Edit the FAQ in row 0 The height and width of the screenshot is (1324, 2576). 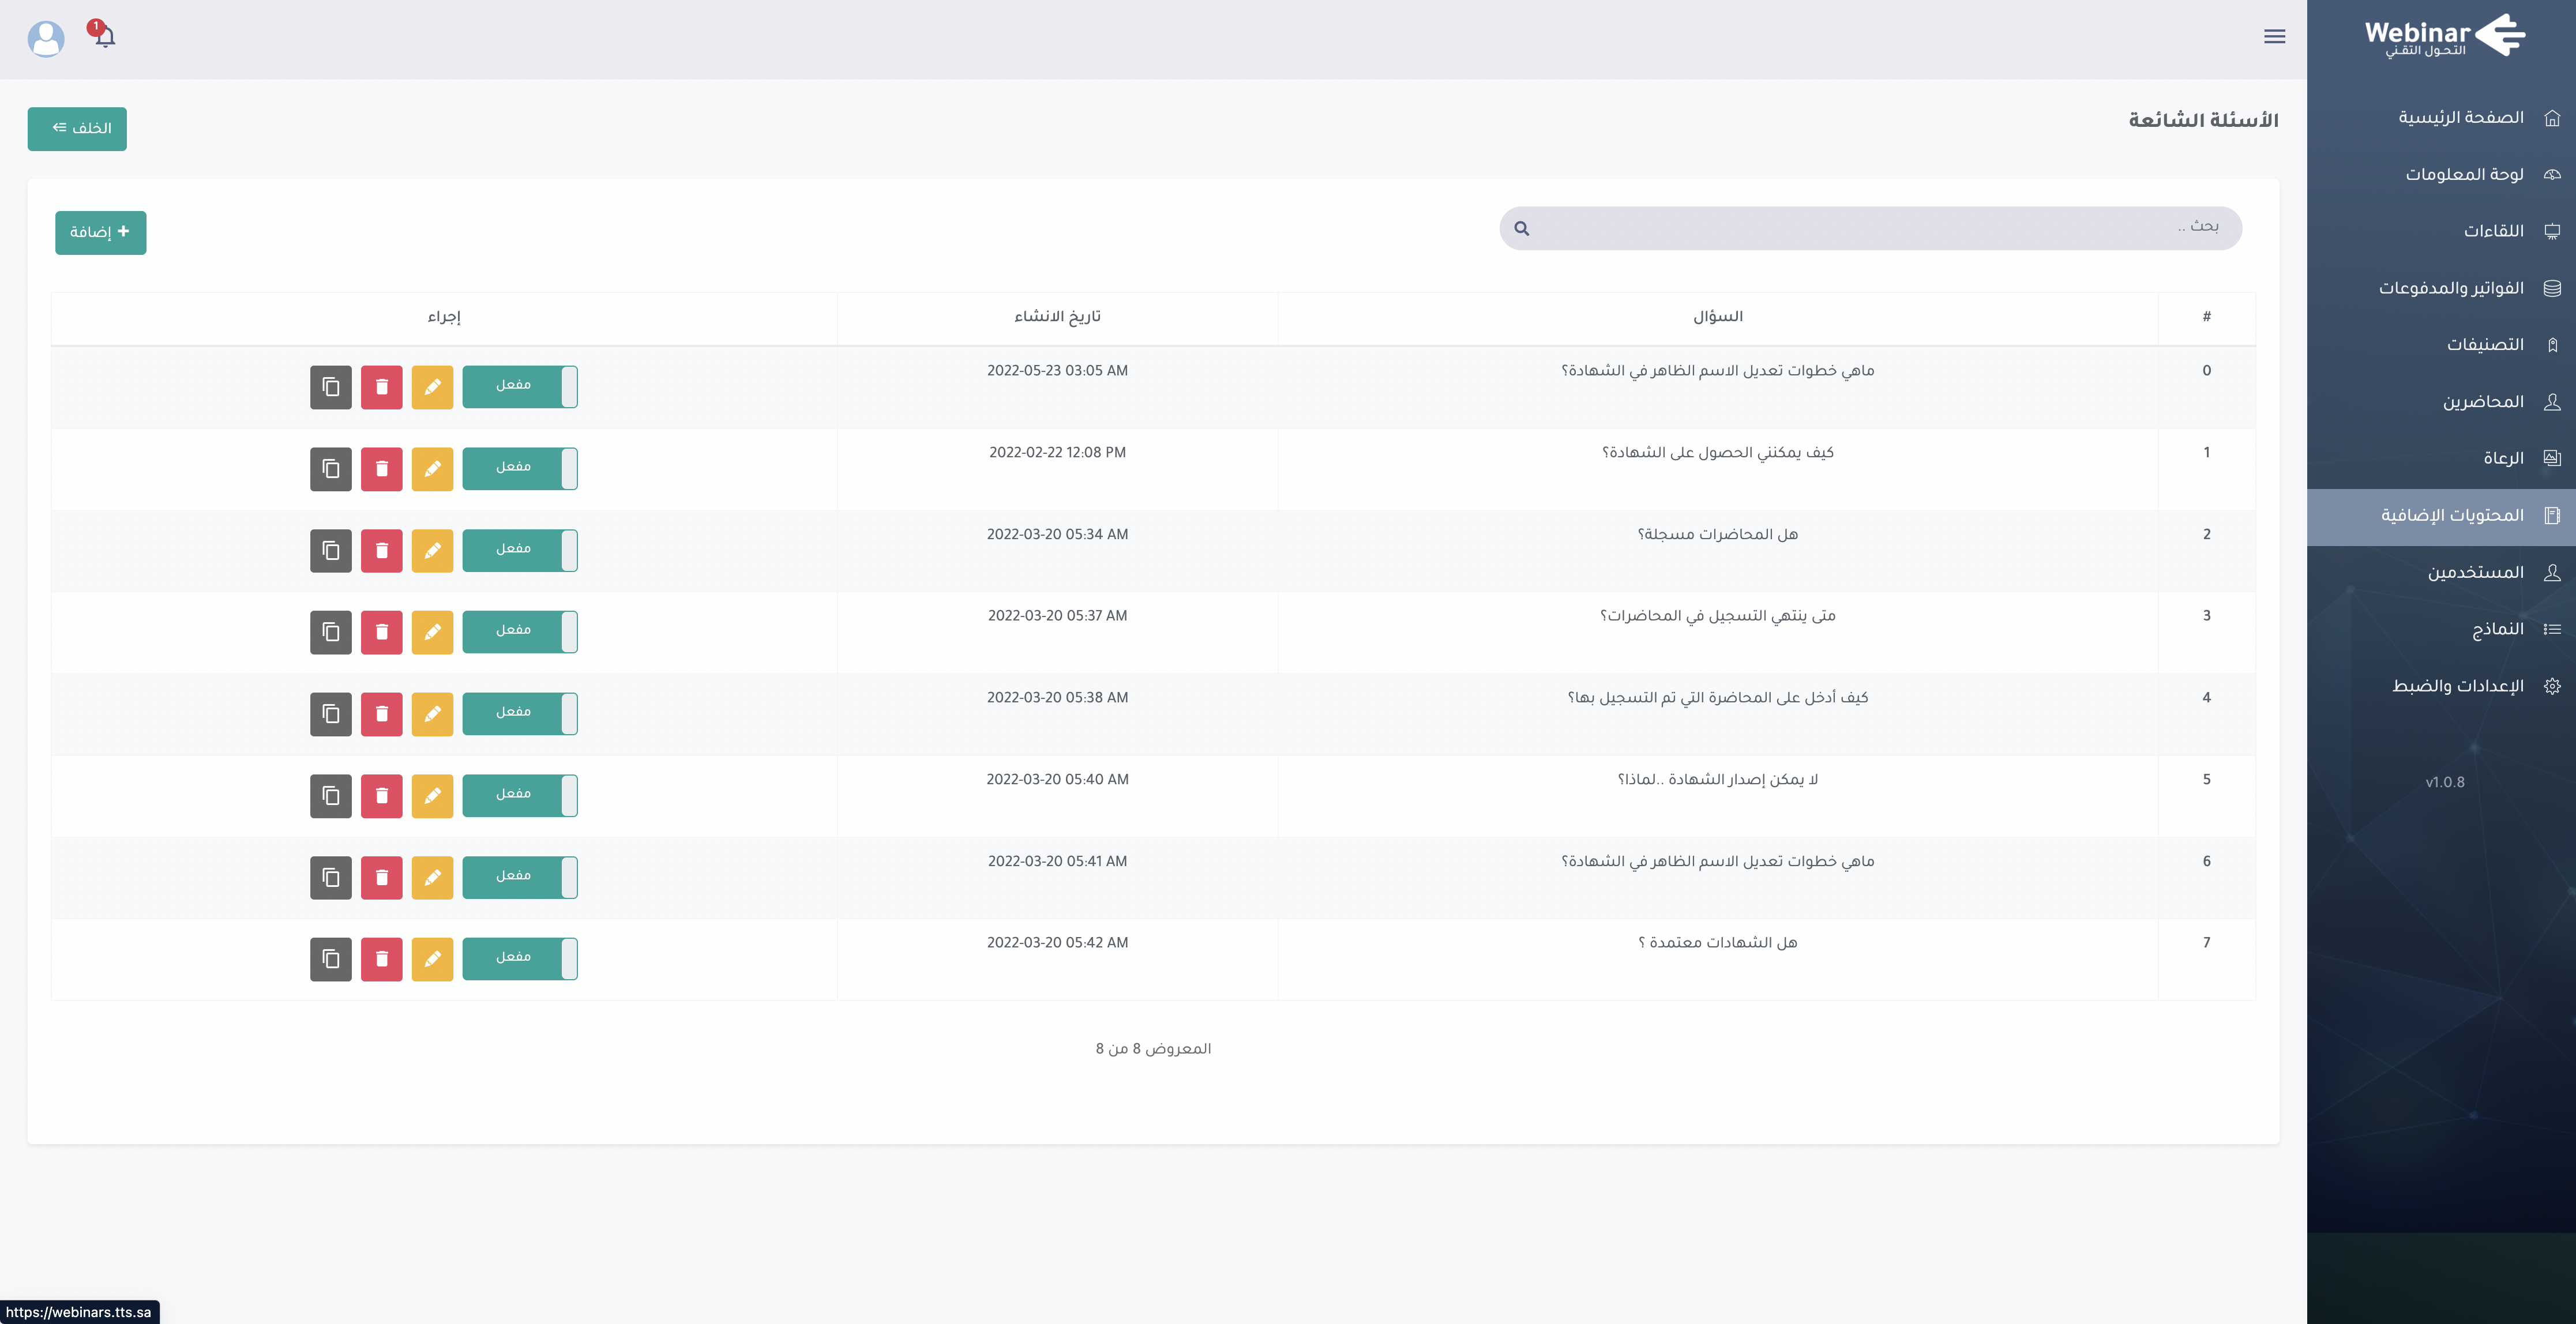point(433,387)
